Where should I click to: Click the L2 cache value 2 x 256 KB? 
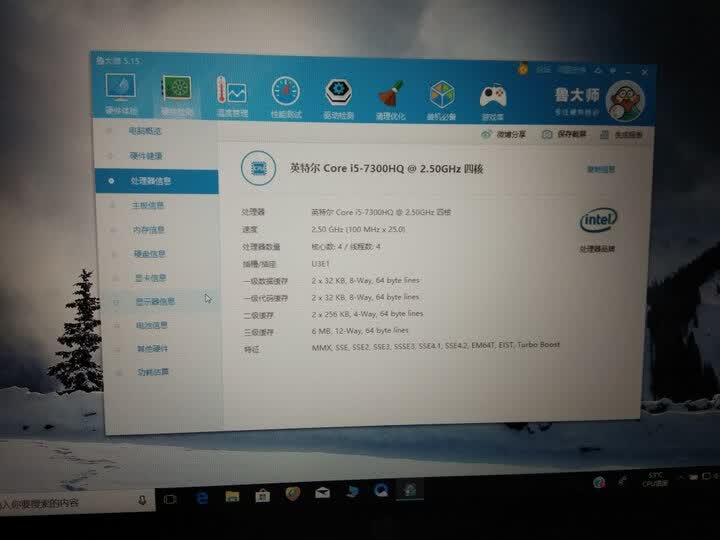point(367,314)
